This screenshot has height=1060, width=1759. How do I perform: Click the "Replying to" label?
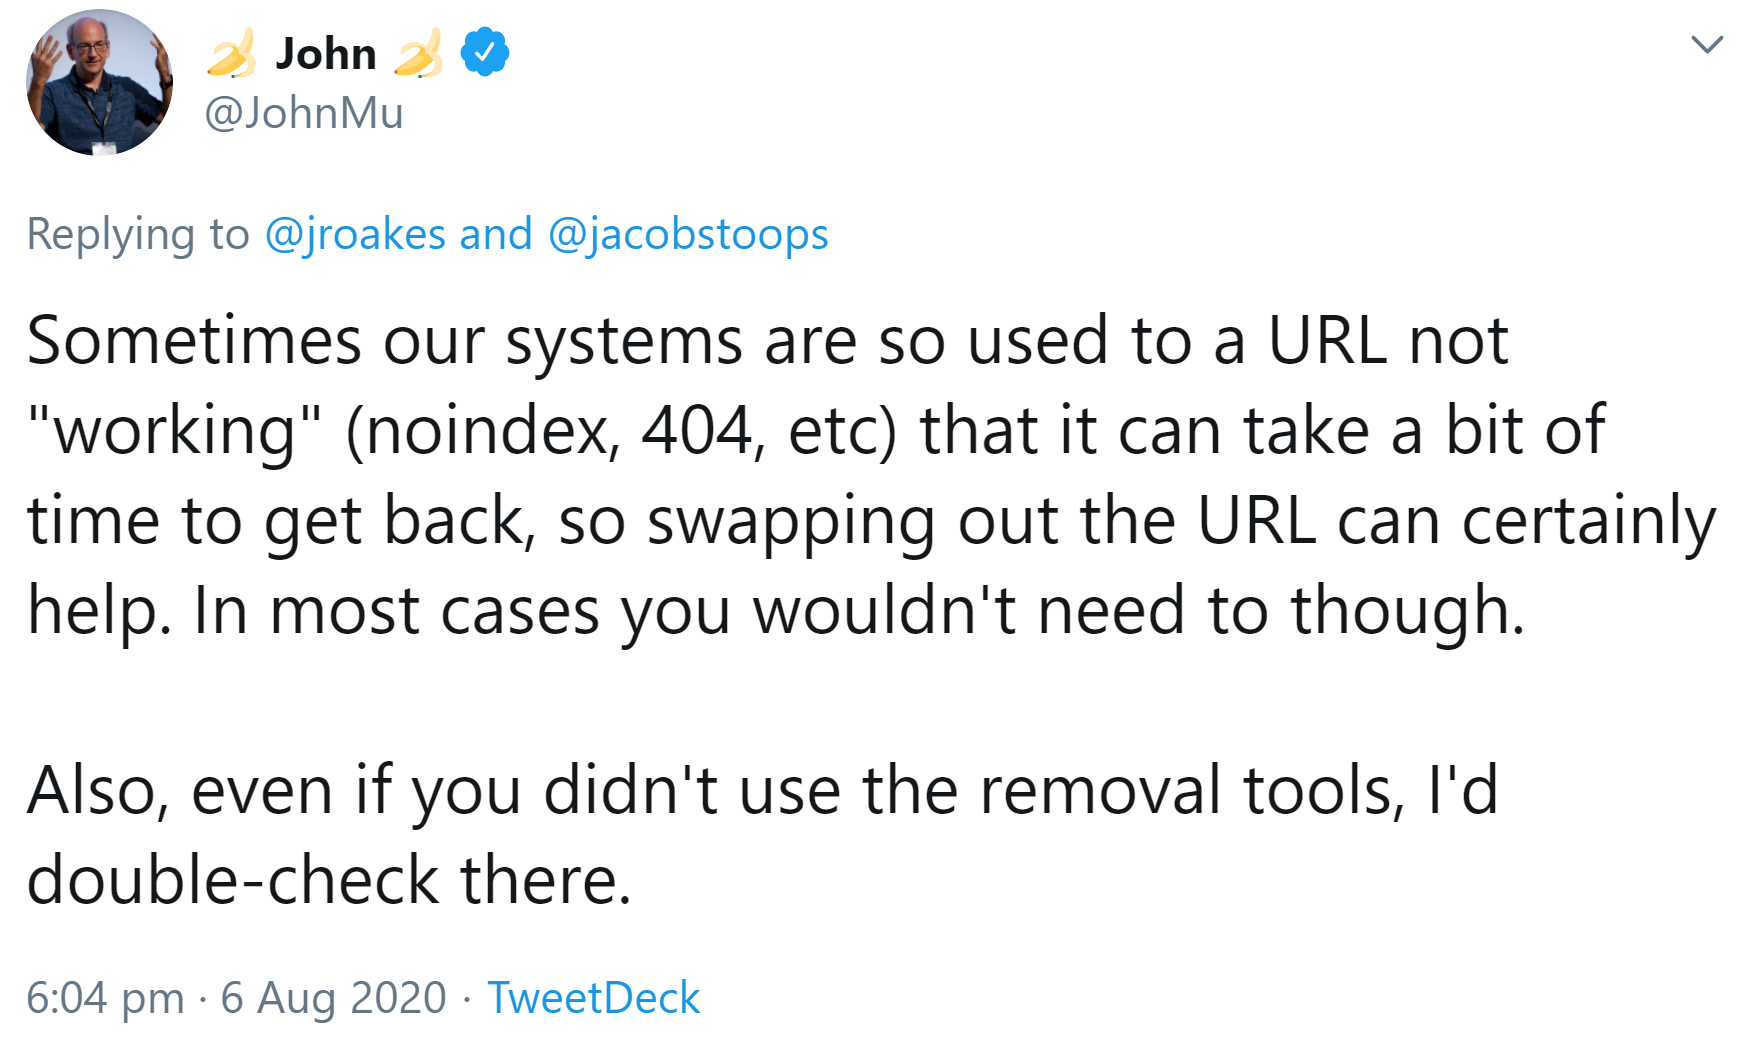(x=138, y=235)
